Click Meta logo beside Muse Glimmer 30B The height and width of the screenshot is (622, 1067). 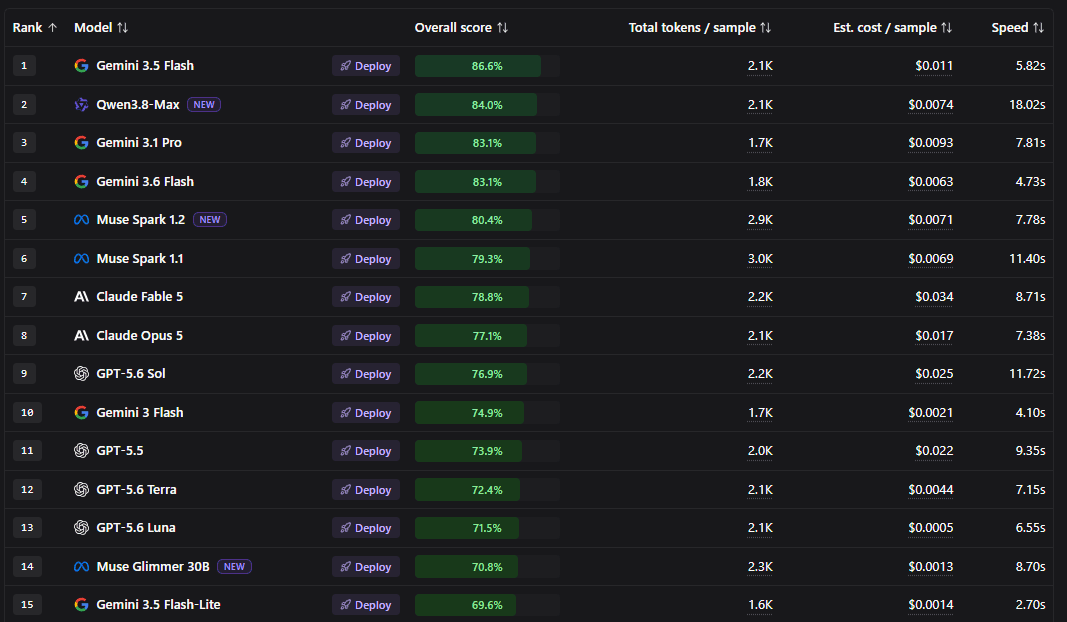[82, 566]
